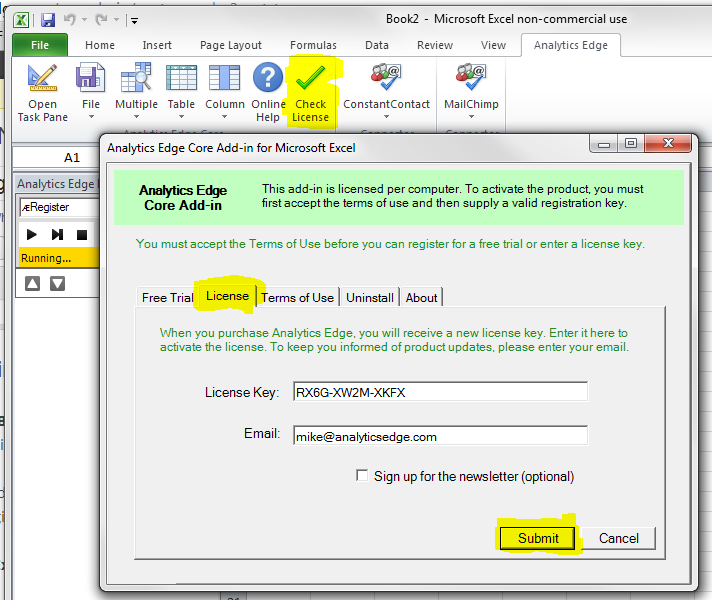712x600 pixels.
Task: Click the Stop square button in task pane
Action: (x=82, y=235)
